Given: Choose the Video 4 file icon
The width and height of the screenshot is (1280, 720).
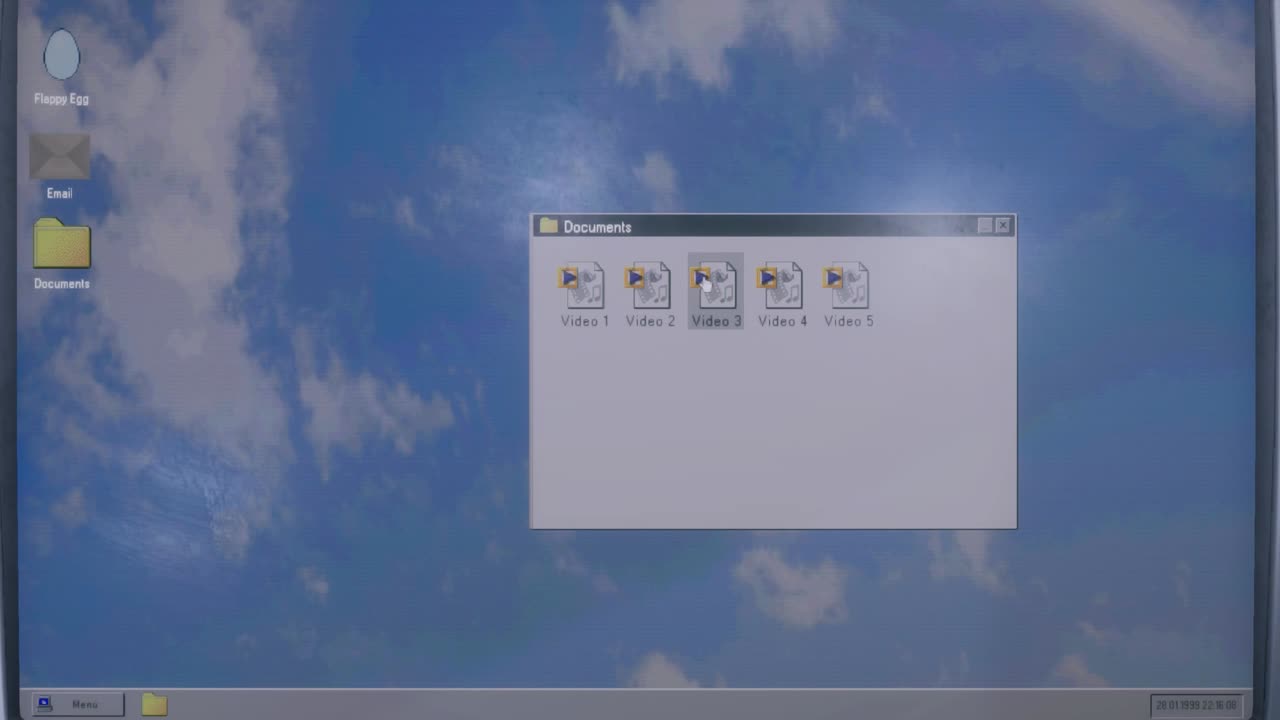Looking at the screenshot, I should tap(782, 286).
